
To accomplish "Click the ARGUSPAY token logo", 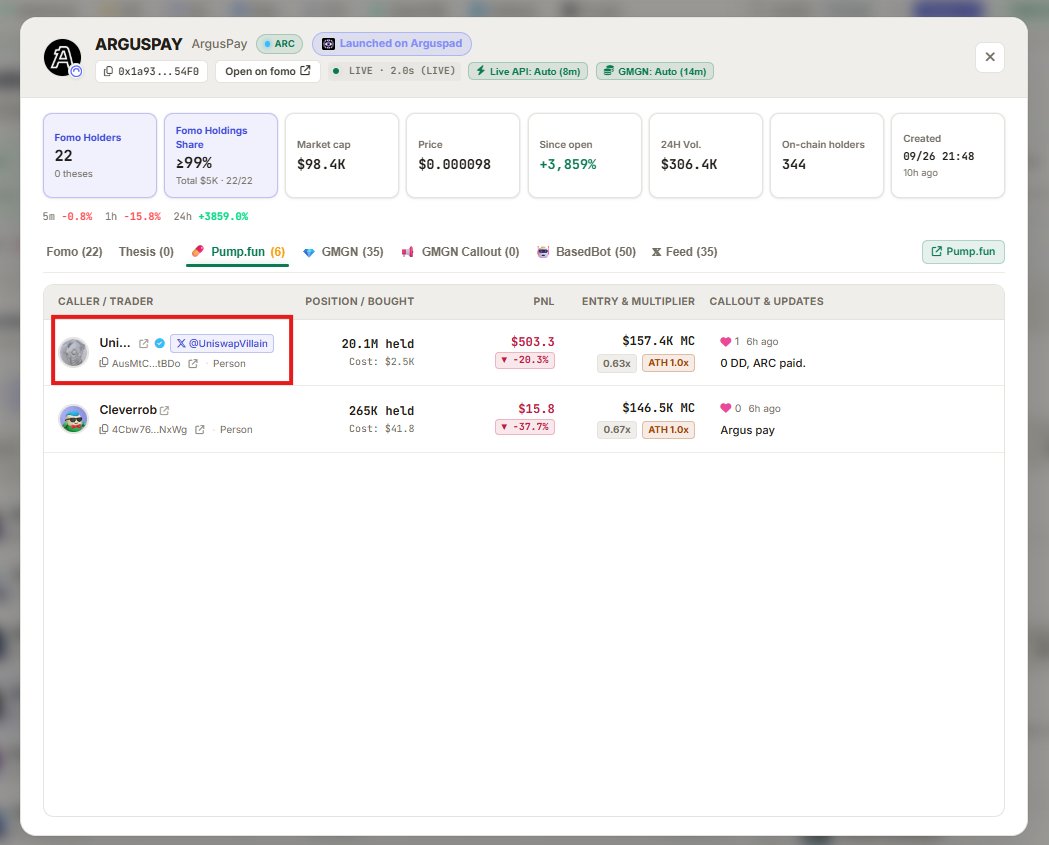I will tap(62, 57).
